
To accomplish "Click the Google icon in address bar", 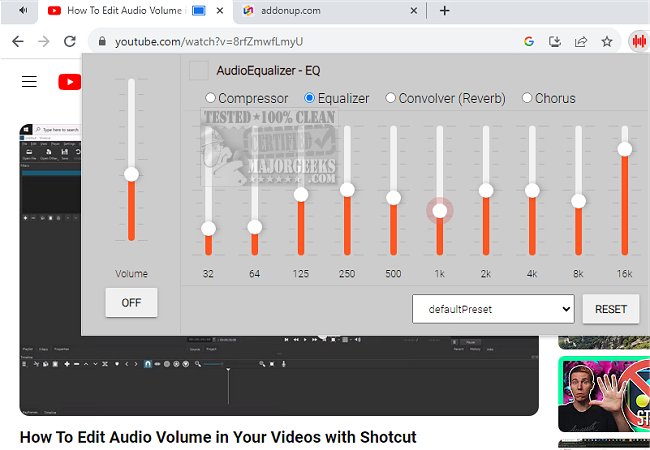I will (x=529, y=42).
